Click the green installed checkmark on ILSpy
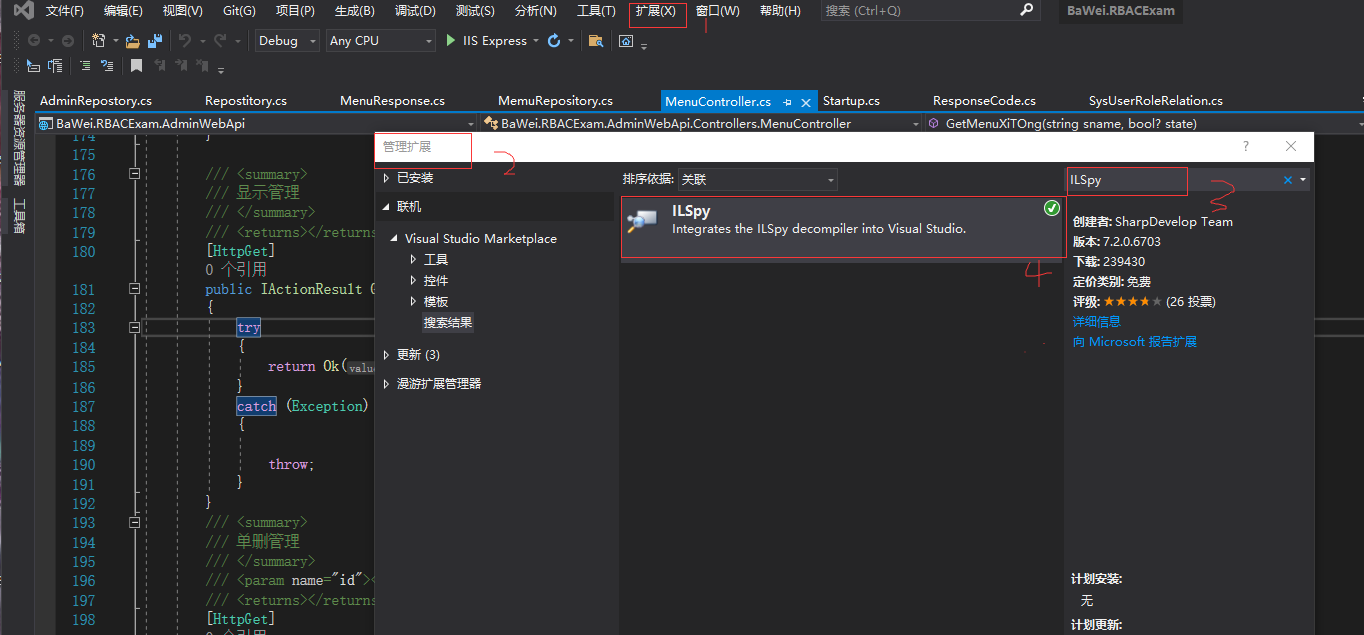Image resolution: width=1364 pixels, height=635 pixels. (x=1051, y=208)
